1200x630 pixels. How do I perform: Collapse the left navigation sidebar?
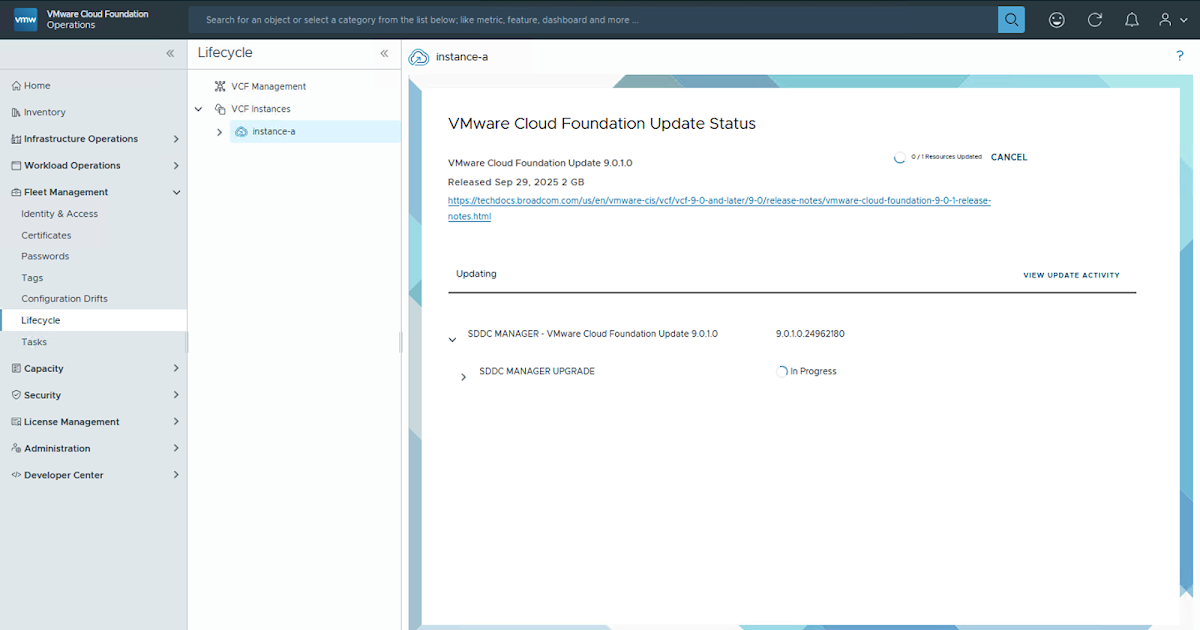click(x=170, y=53)
